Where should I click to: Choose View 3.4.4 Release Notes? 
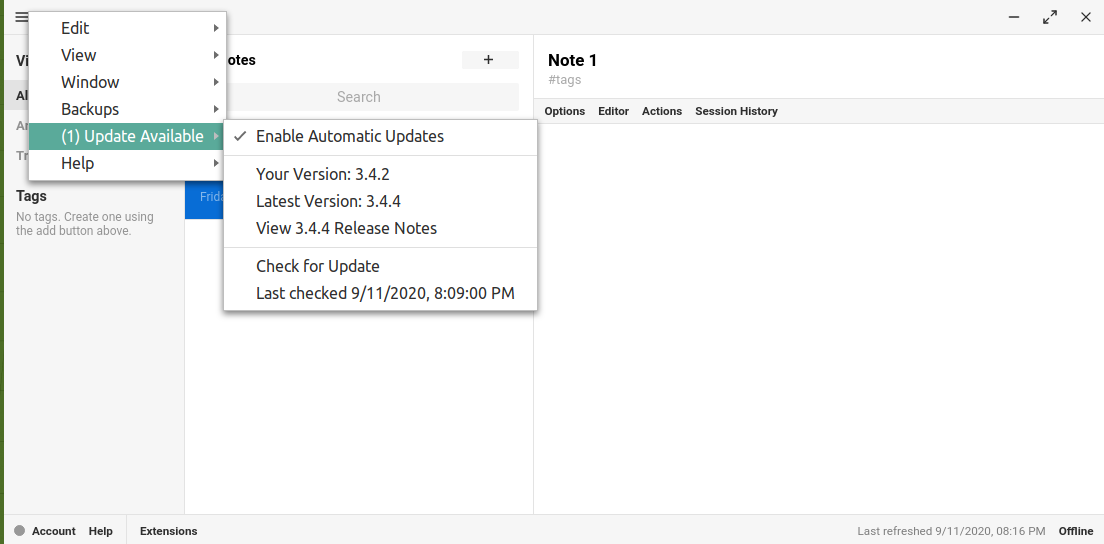point(380,228)
